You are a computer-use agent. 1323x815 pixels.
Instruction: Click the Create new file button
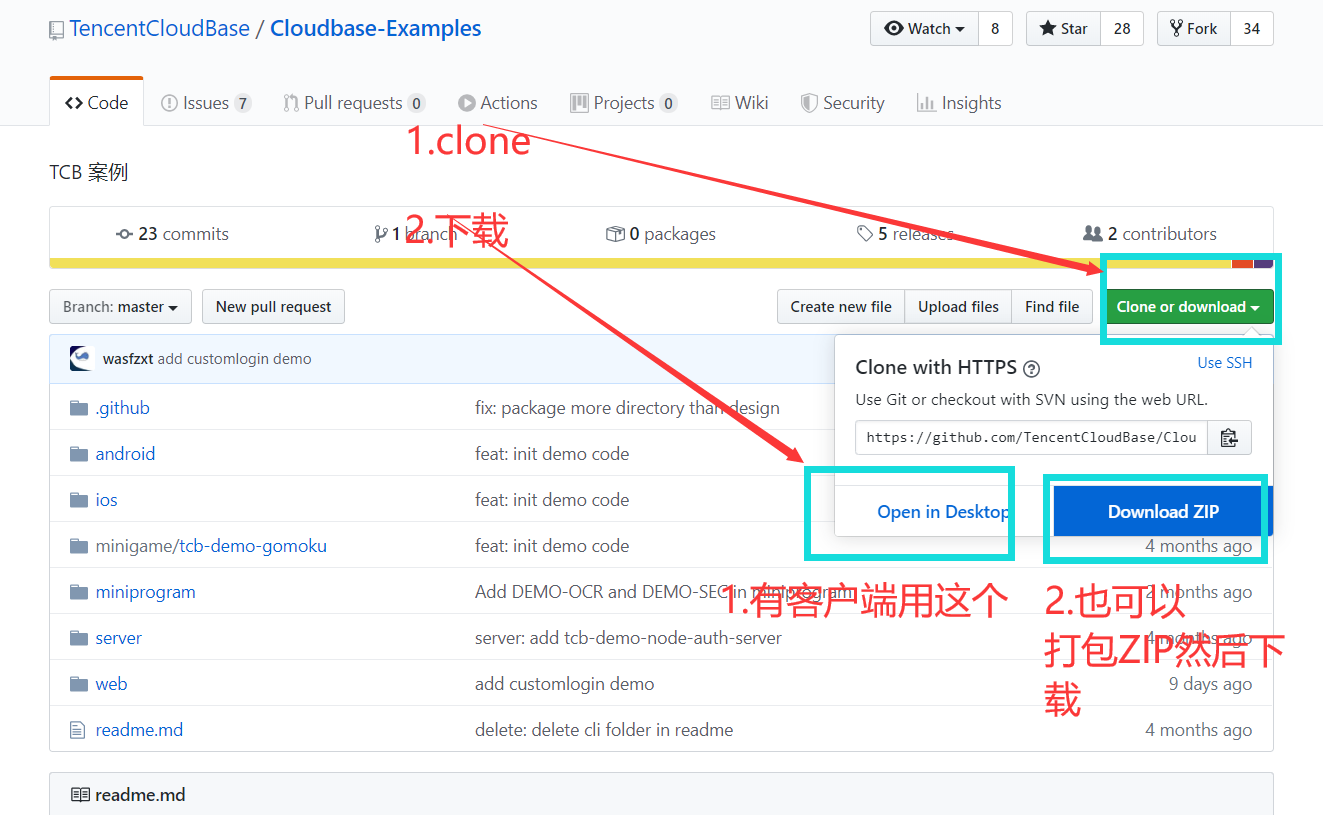click(841, 307)
